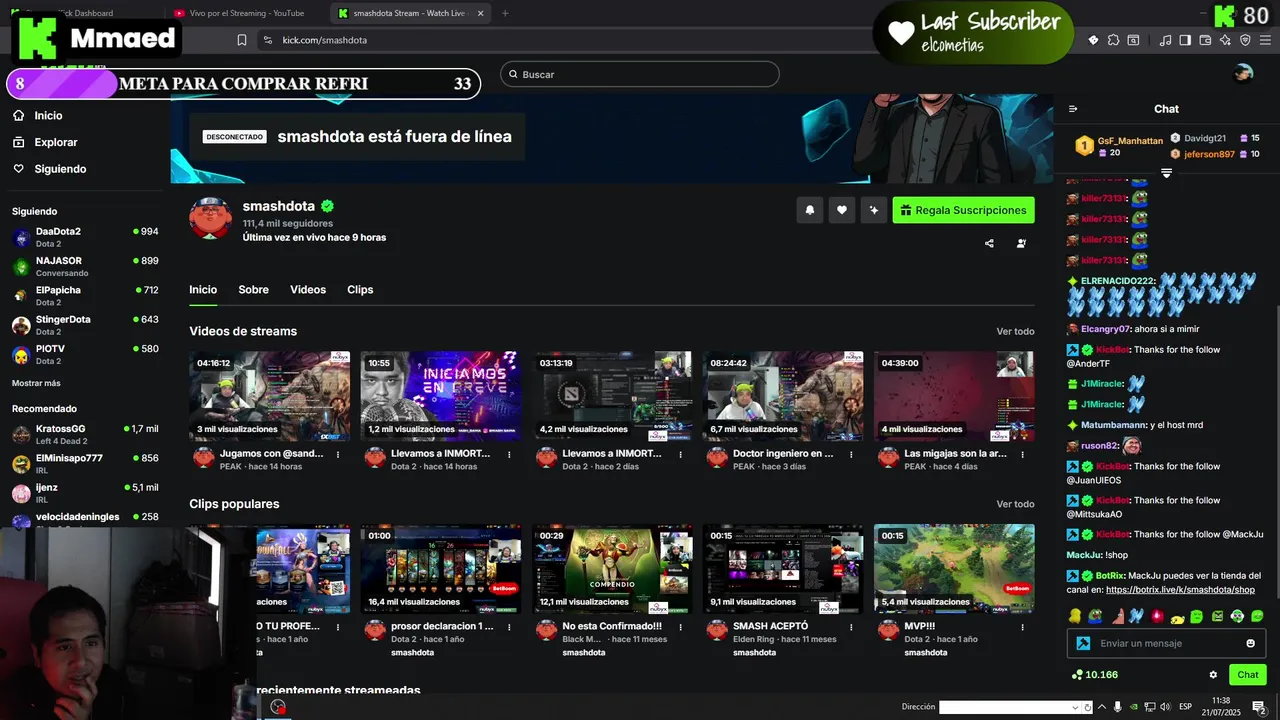Click 'Mostrar más' under Siguiendo list
Image resolution: width=1280 pixels, height=720 pixels.
click(x=36, y=383)
